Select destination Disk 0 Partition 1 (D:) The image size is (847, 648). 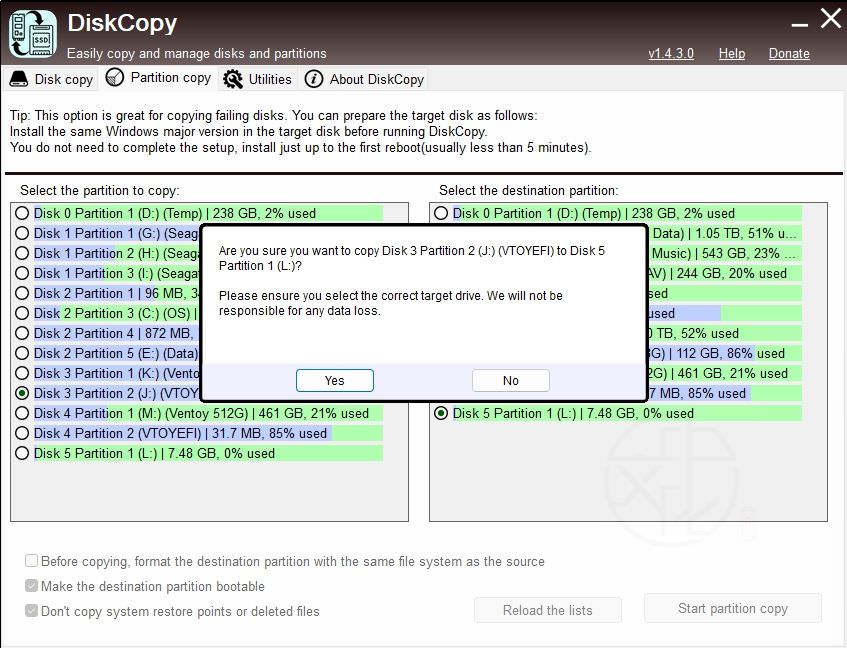click(x=441, y=213)
